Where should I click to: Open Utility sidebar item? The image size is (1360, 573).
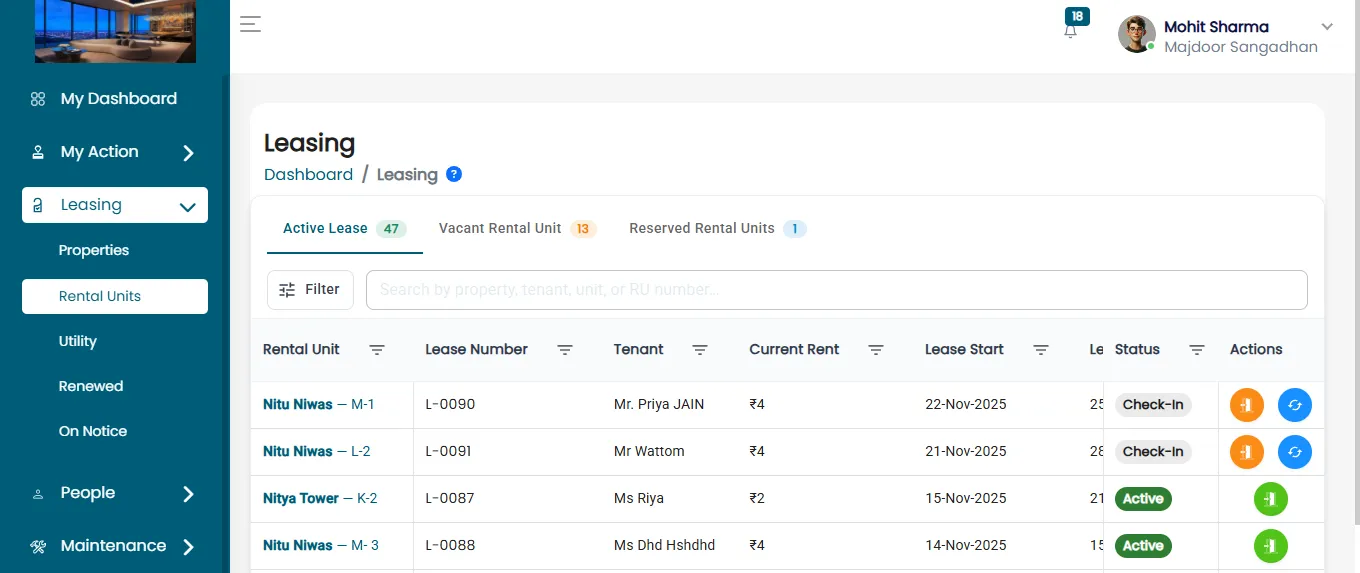pyautogui.click(x=78, y=341)
